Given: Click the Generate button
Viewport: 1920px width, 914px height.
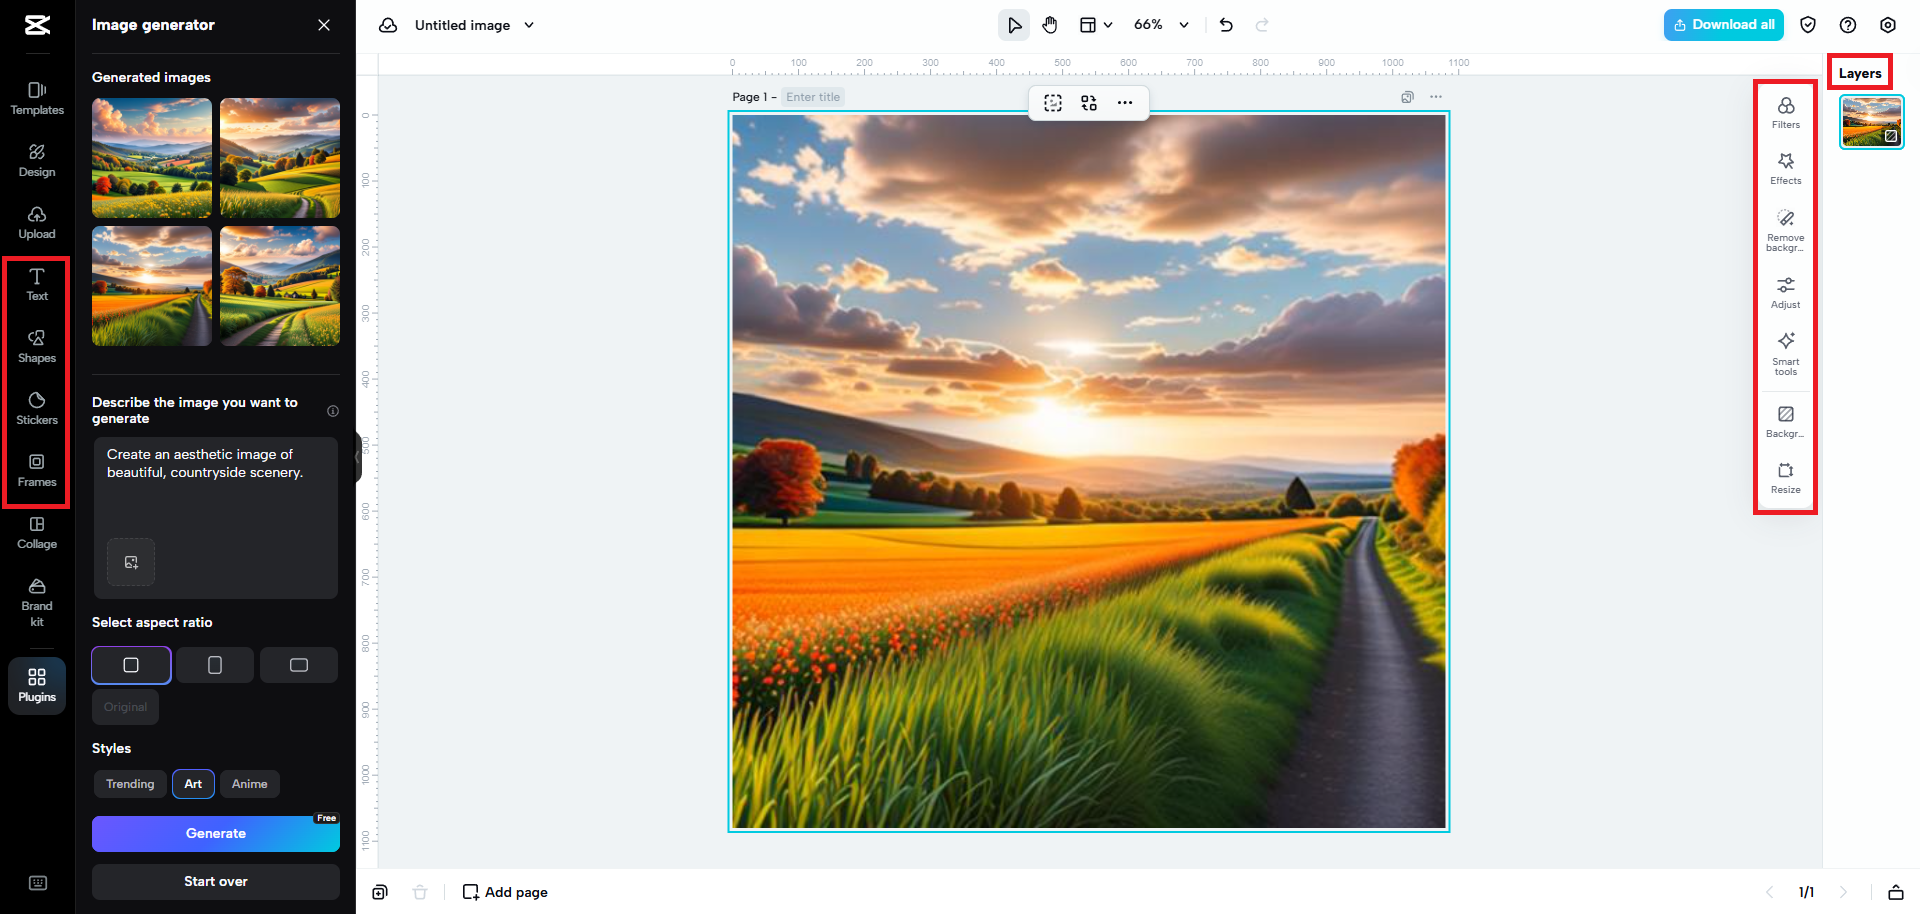Looking at the screenshot, I should (215, 833).
